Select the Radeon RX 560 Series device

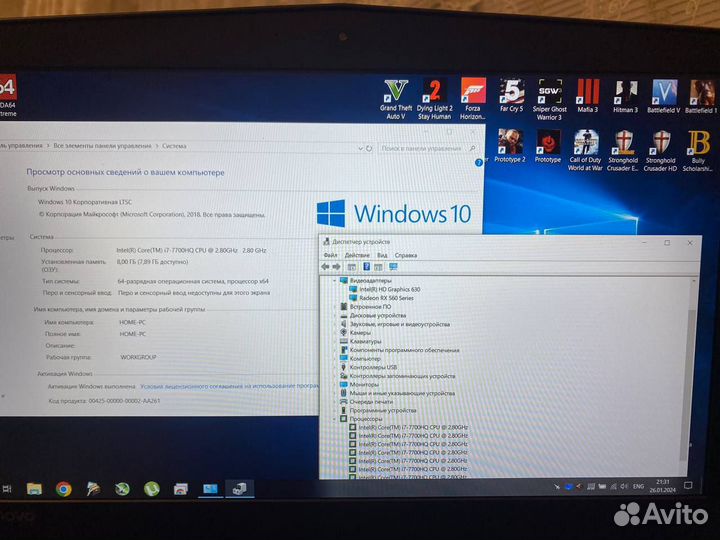click(x=391, y=298)
